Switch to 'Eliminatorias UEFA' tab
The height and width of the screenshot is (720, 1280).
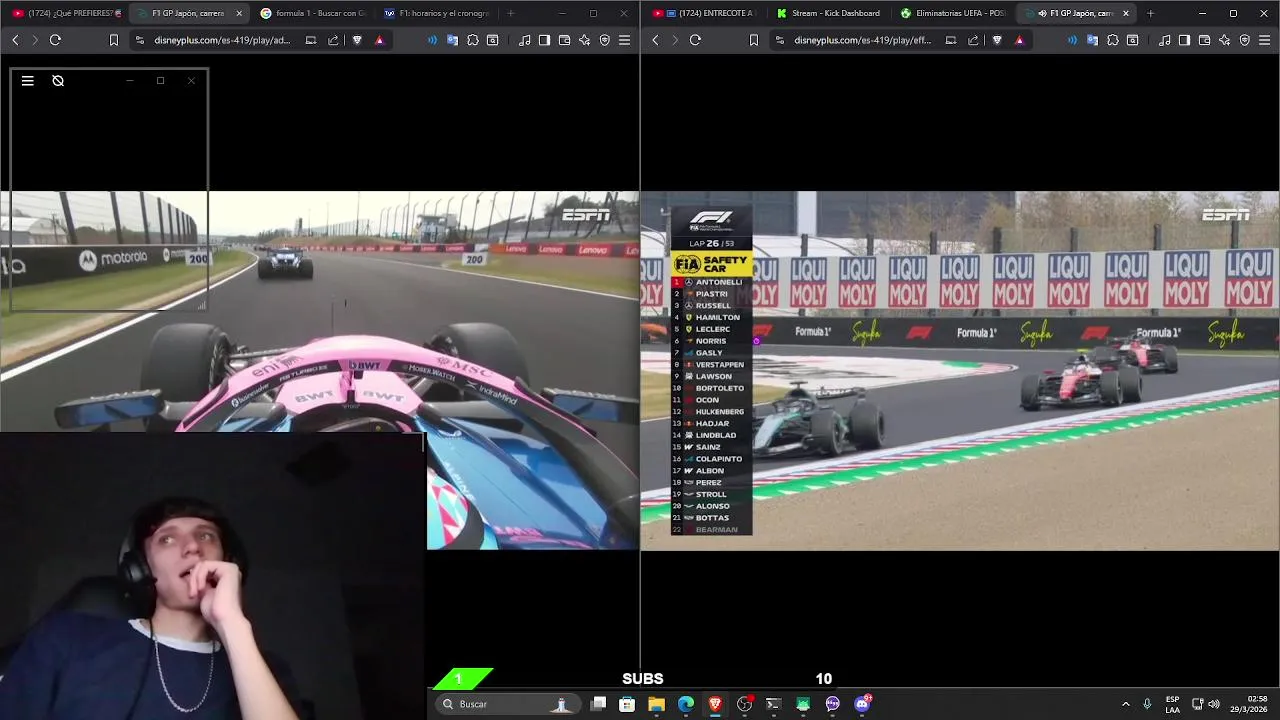click(x=954, y=13)
